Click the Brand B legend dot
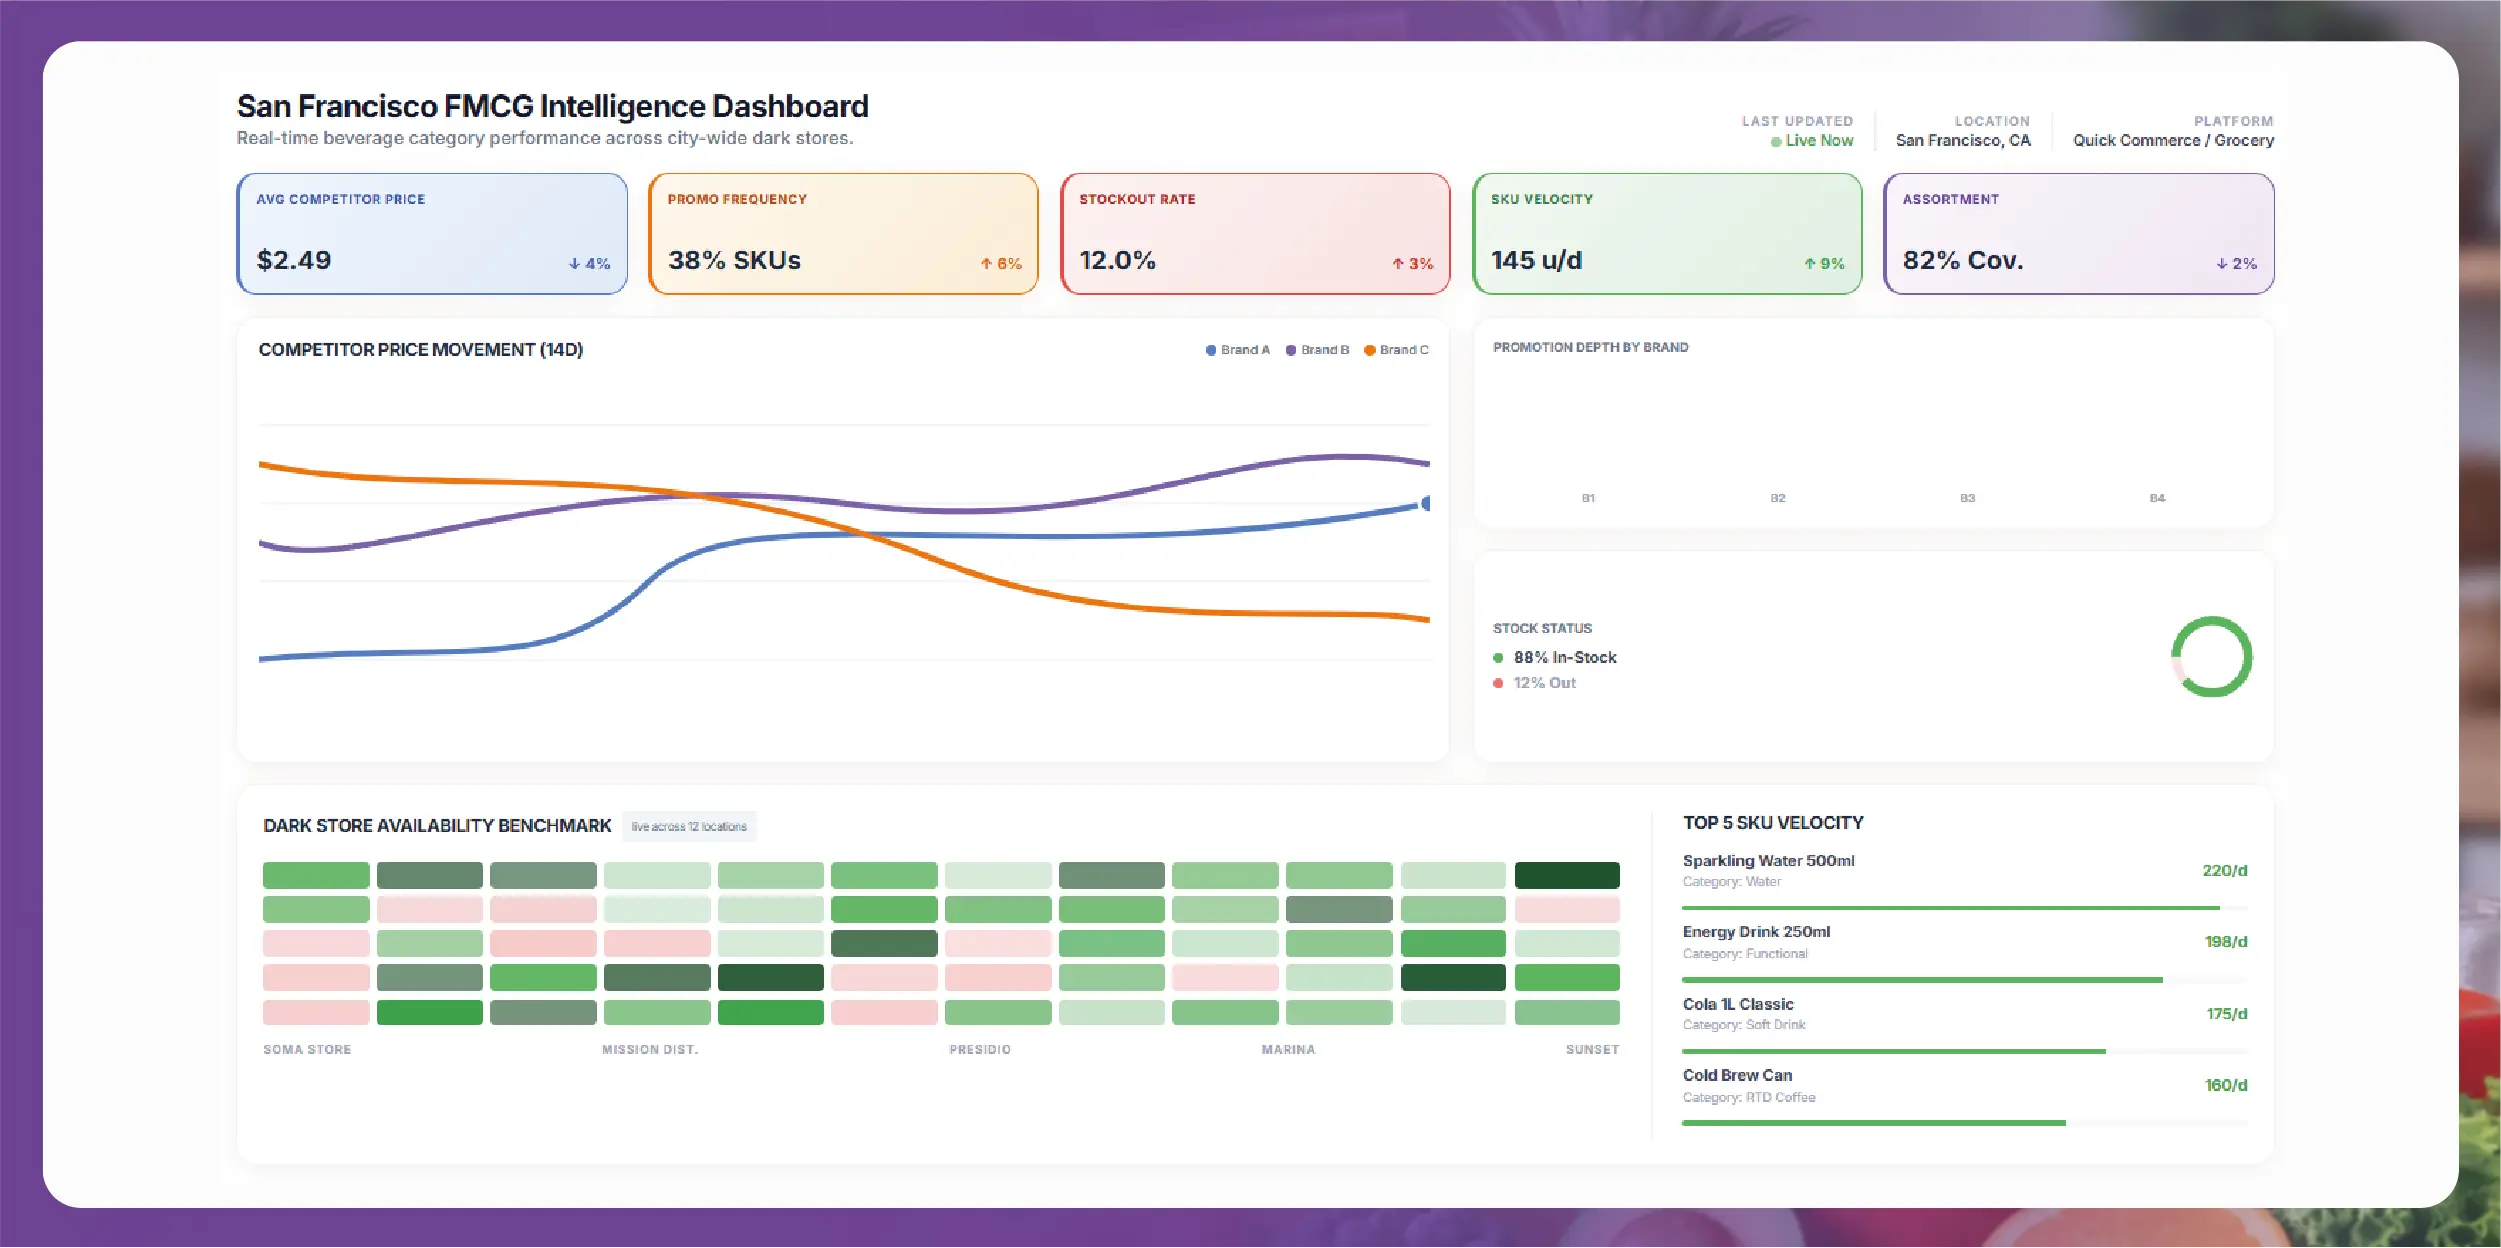Viewport: 2501px width, 1248px height. [1291, 350]
